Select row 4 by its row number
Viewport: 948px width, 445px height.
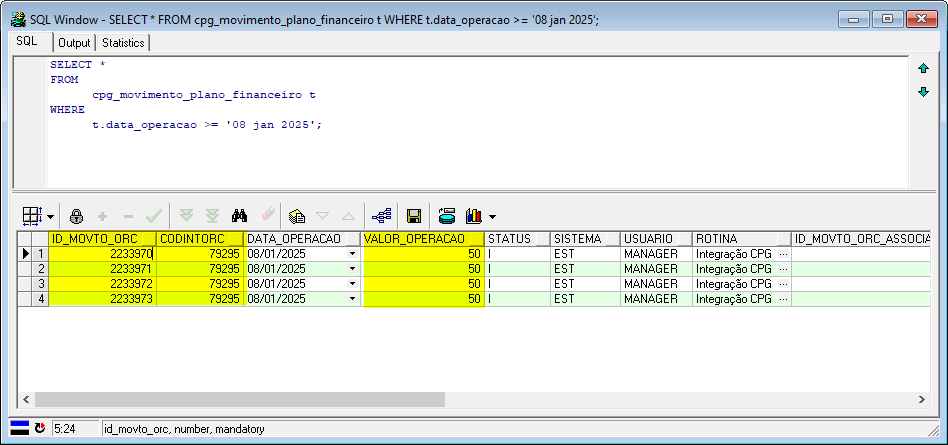41,299
